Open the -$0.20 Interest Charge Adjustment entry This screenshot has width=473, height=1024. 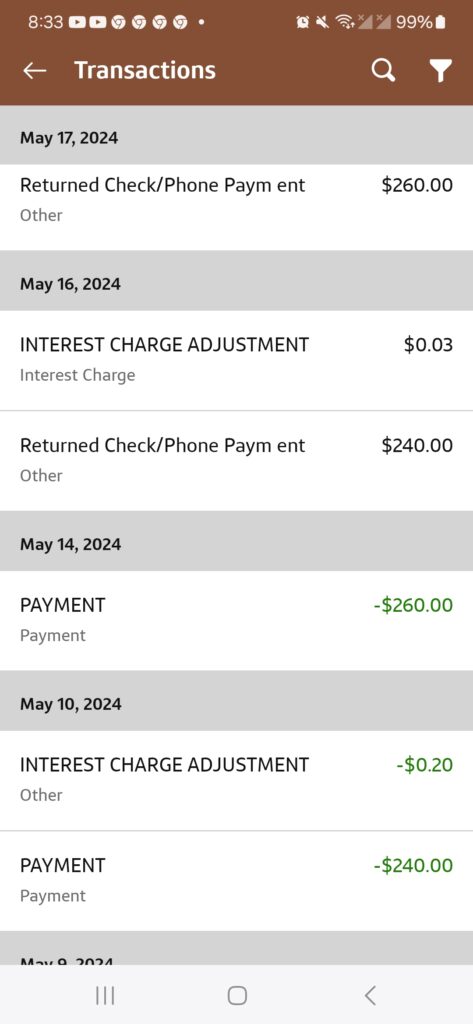(x=236, y=780)
